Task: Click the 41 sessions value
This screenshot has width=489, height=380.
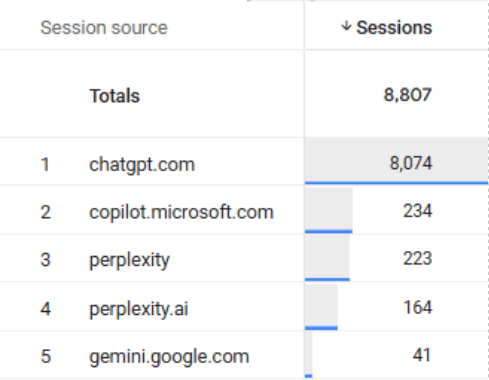Action: click(x=422, y=355)
